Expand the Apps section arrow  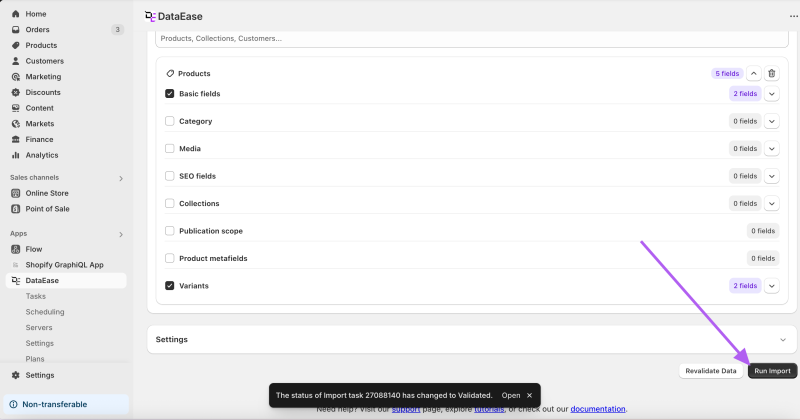(121, 234)
